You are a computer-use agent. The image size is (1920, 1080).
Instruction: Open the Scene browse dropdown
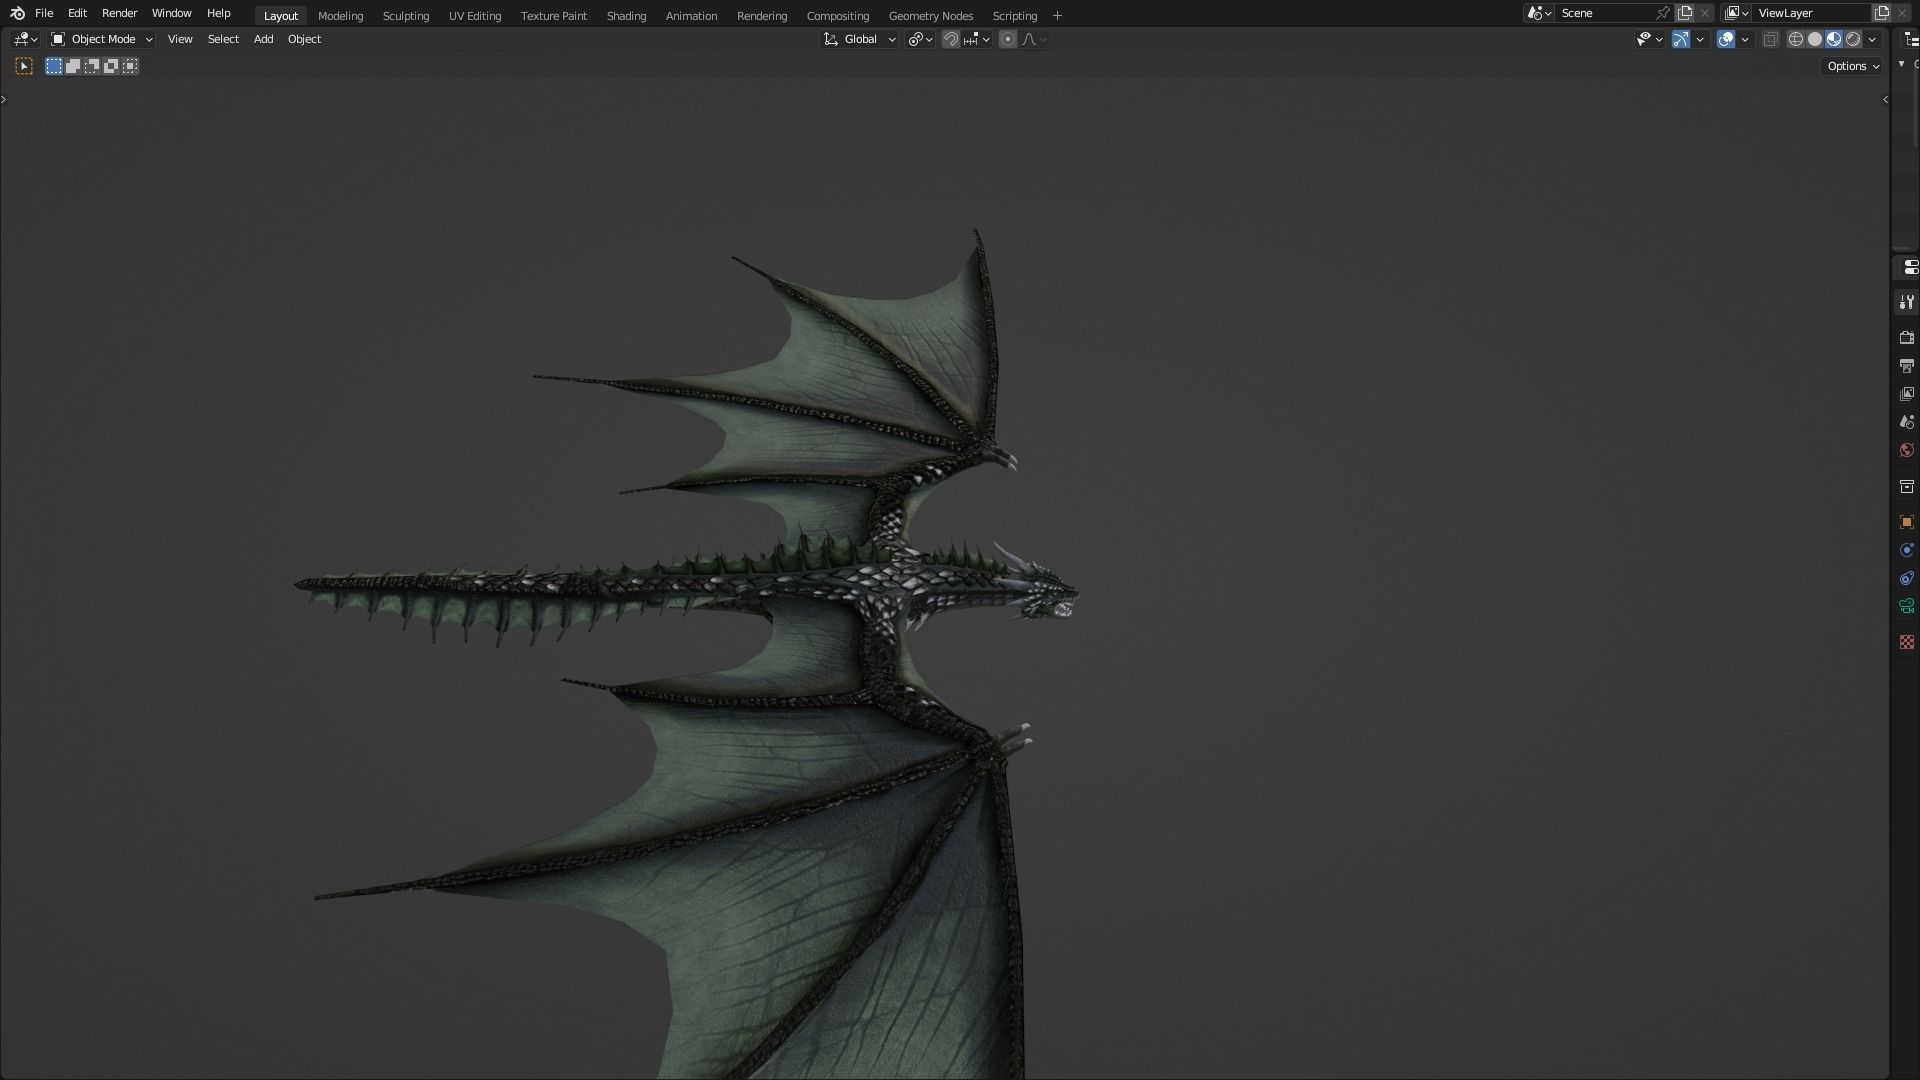pos(1539,13)
